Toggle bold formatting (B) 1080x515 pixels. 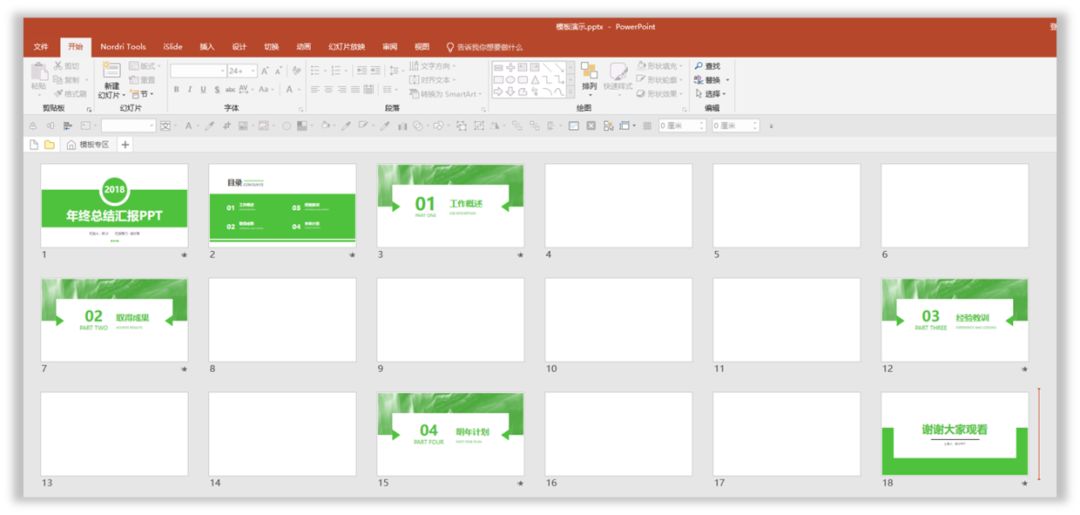click(x=176, y=90)
